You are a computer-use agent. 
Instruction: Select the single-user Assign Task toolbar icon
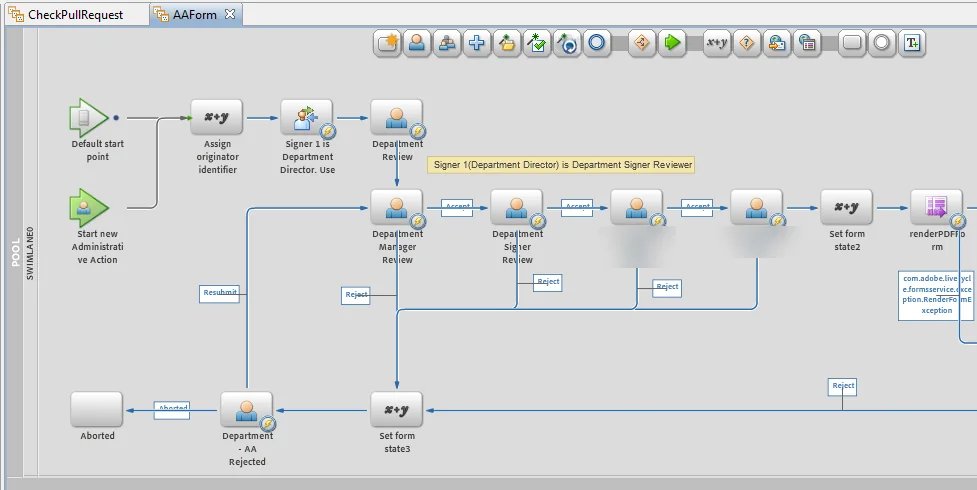pyautogui.click(x=417, y=43)
